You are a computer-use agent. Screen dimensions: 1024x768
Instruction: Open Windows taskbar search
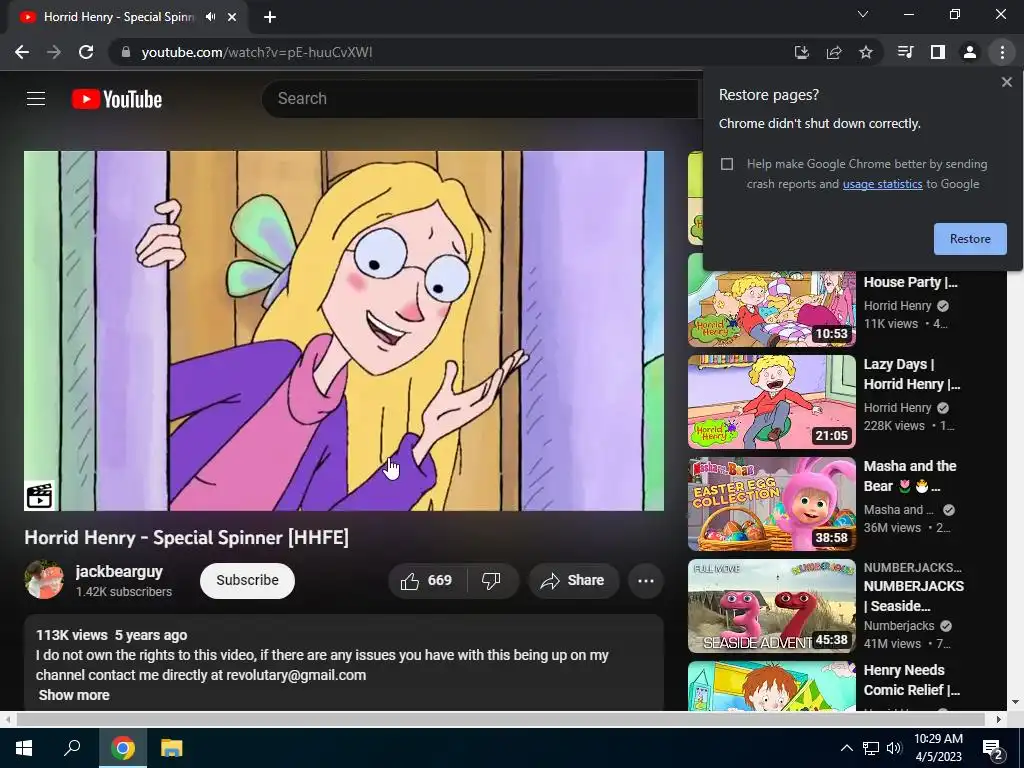72,748
